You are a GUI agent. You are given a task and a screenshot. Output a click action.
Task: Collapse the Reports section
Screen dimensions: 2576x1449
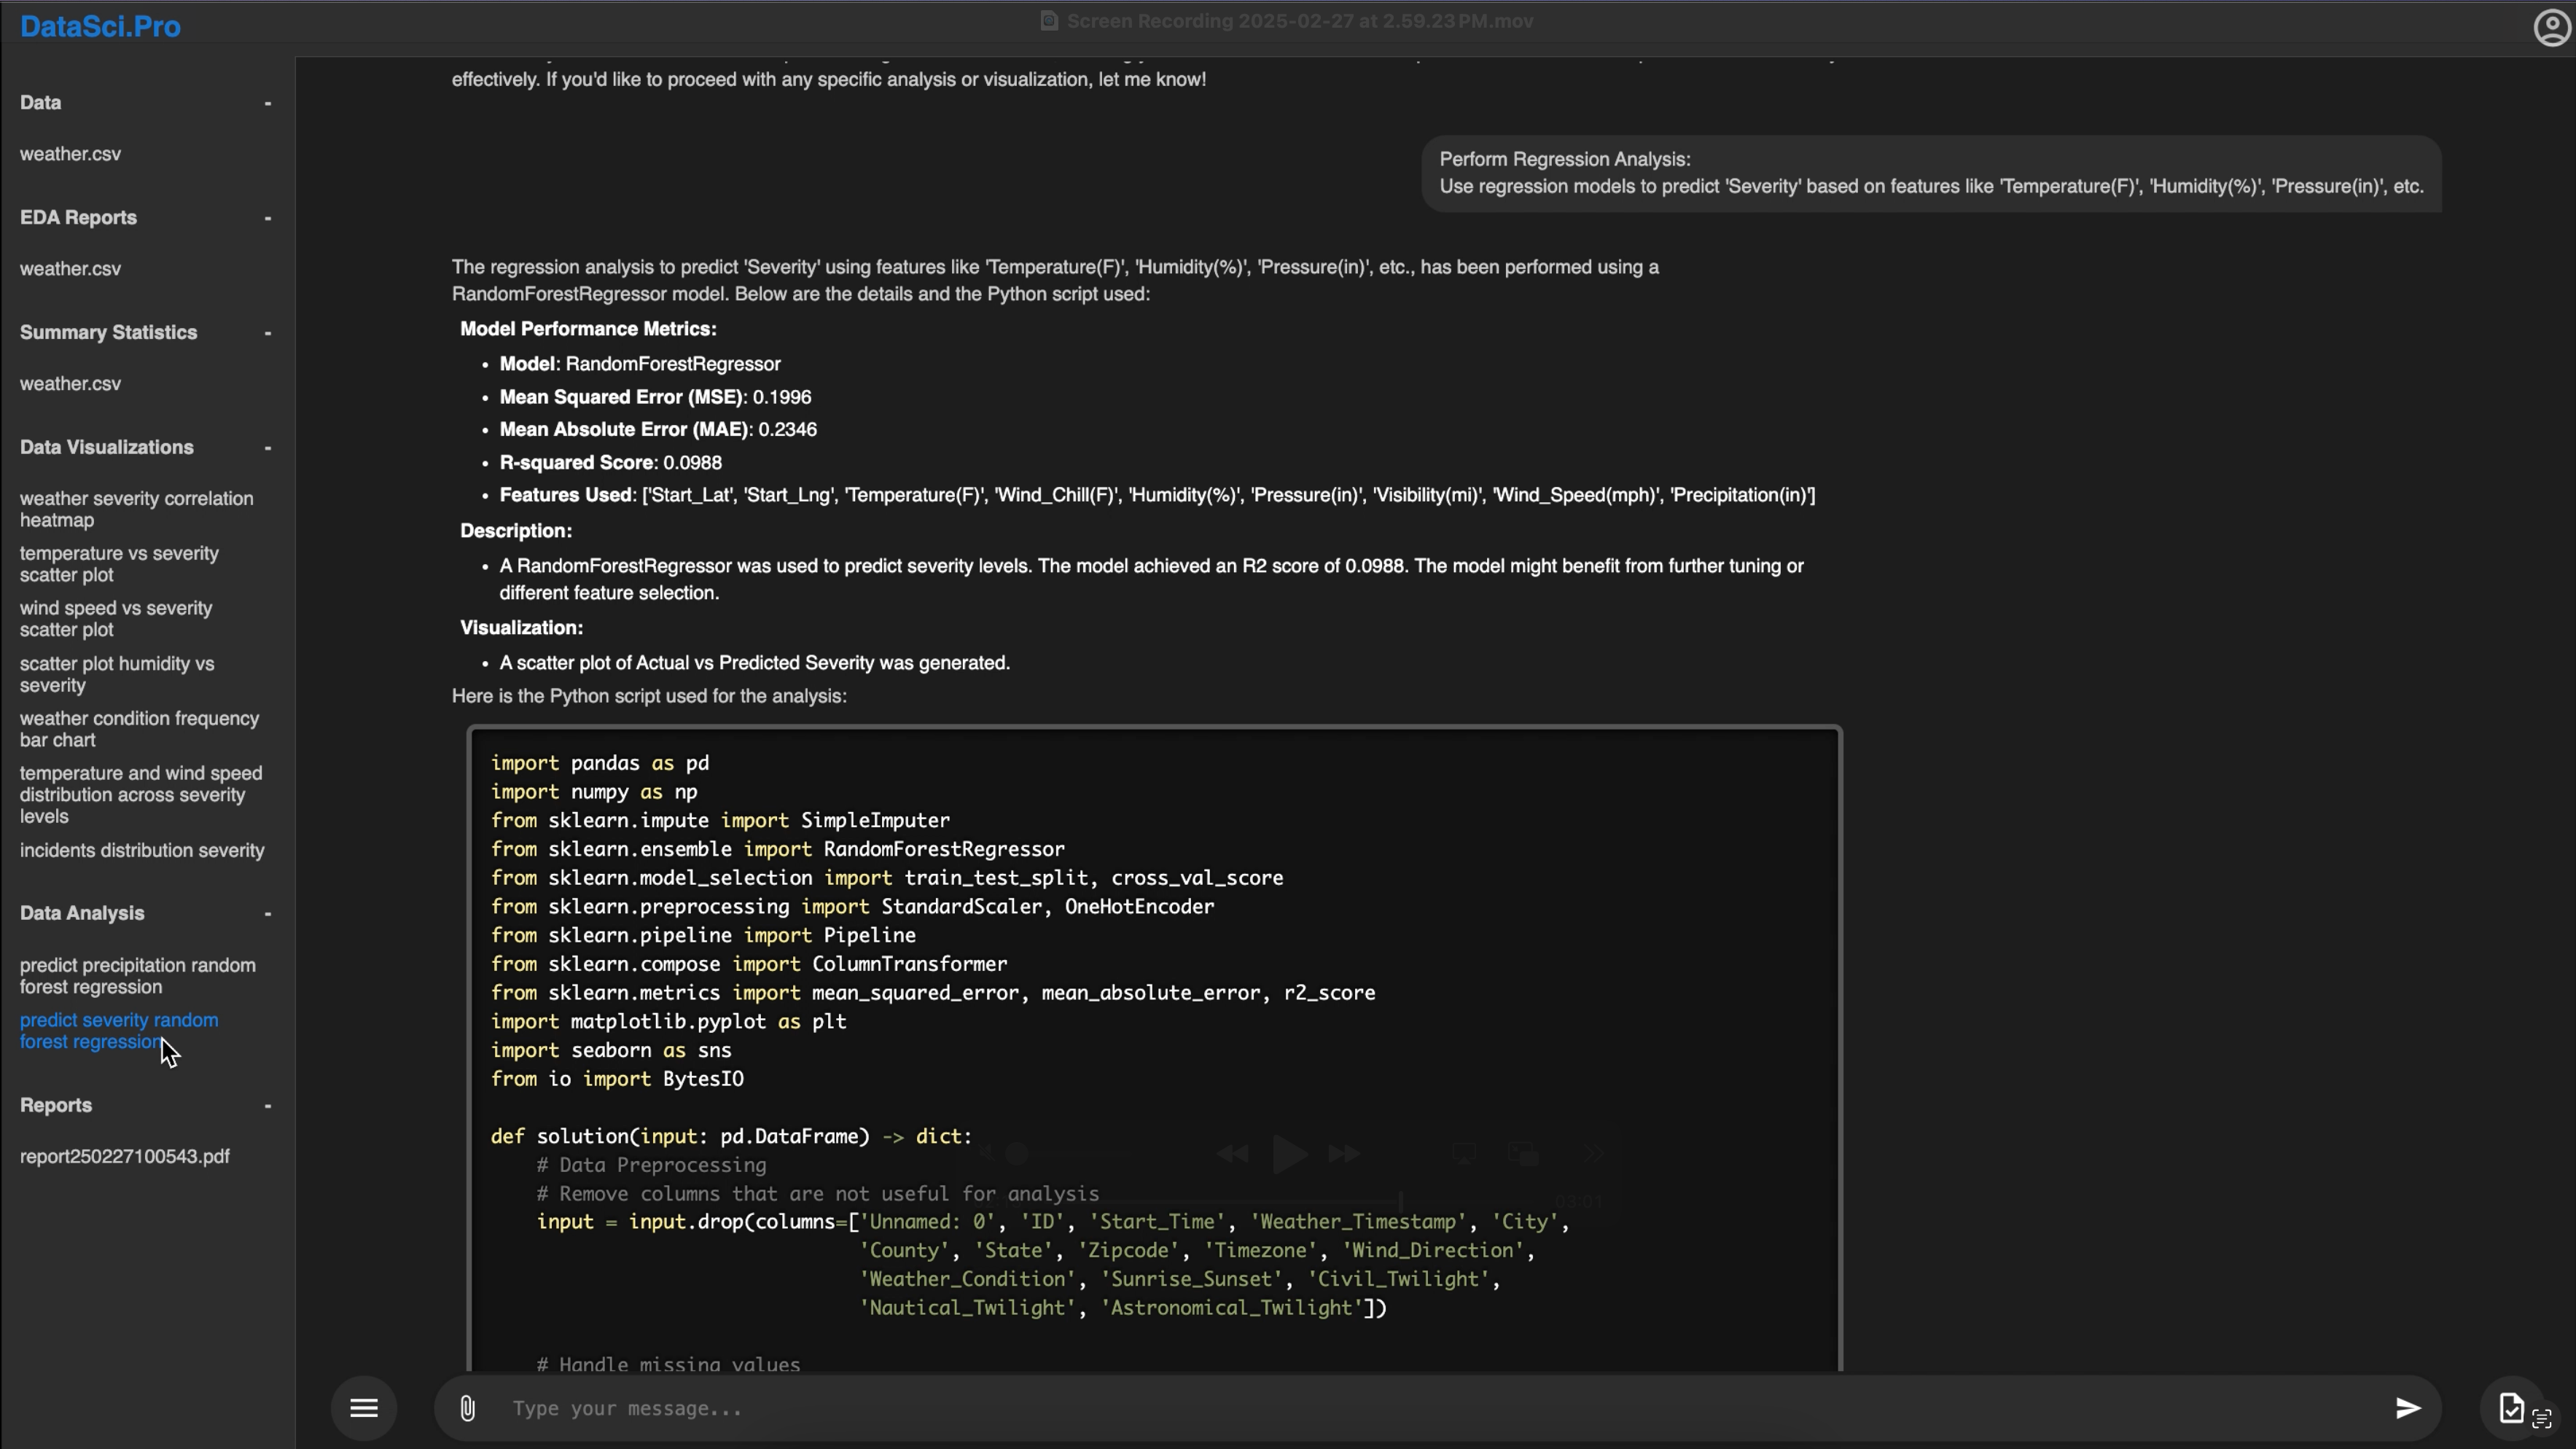click(267, 1106)
